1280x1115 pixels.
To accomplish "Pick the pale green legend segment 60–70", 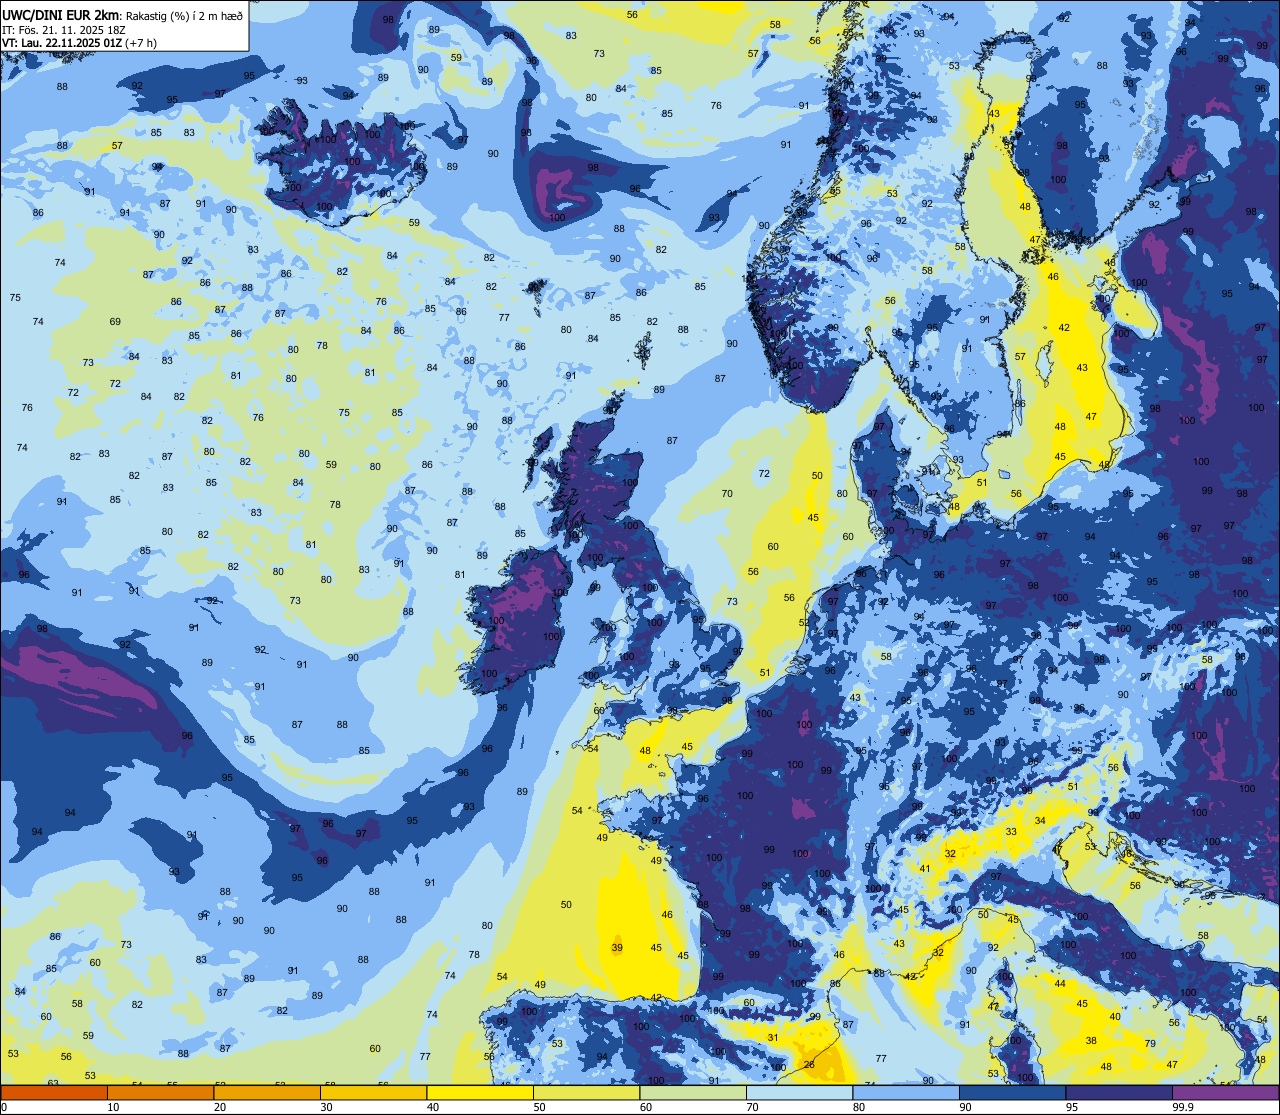I will 693,1092.
